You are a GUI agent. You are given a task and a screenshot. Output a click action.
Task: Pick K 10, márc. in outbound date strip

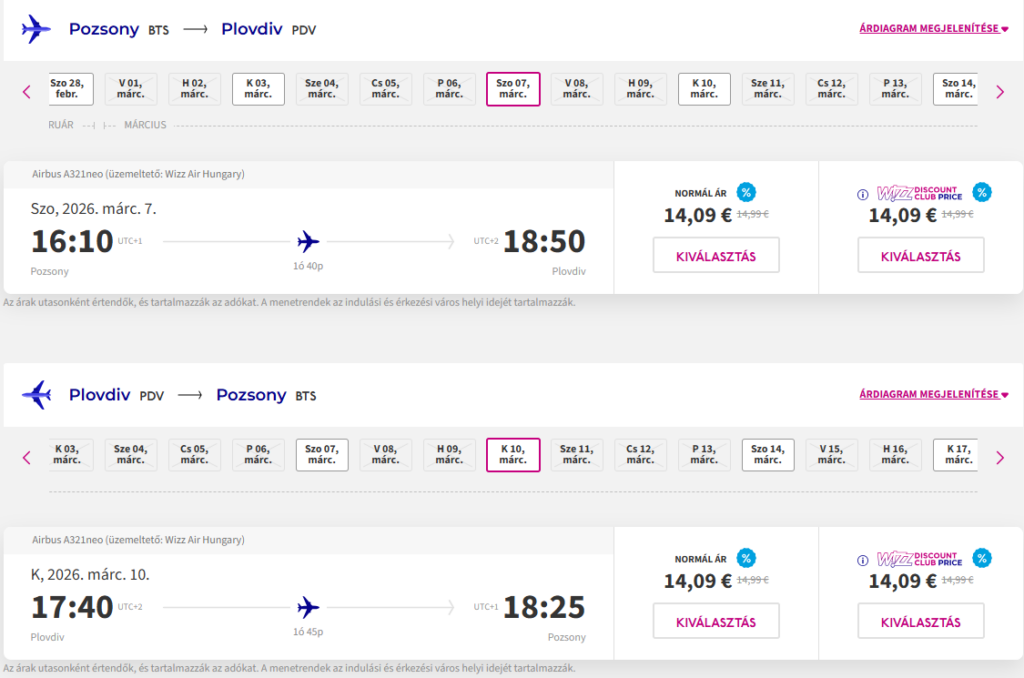click(x=704, y=89)
